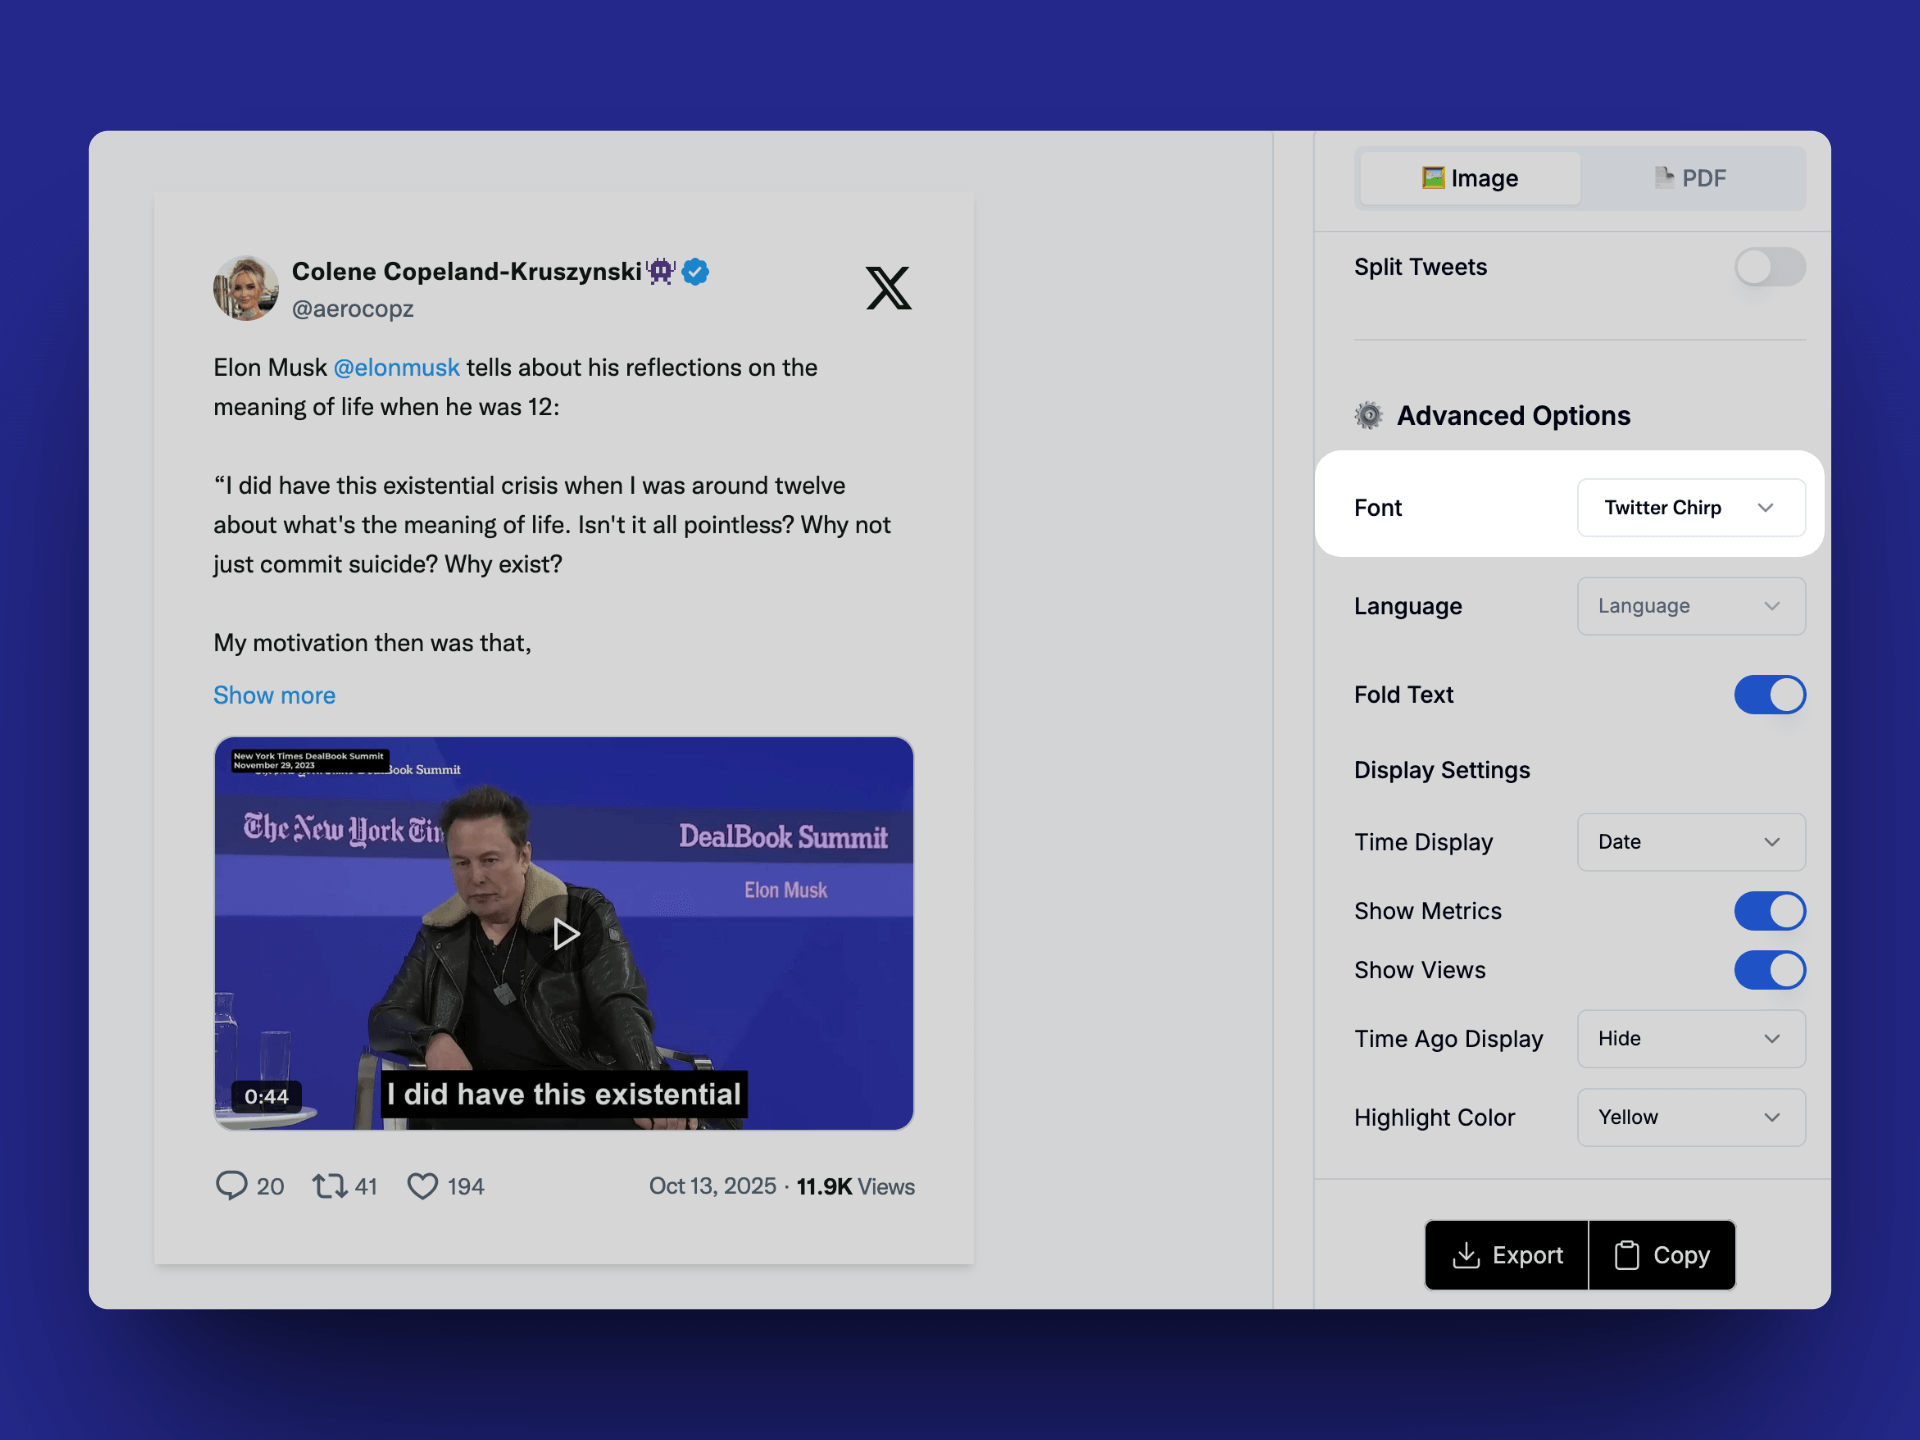This screenshot has width=1920, height=1440.
Task: Click the blue verified badge icon
Action: (696, 271)
